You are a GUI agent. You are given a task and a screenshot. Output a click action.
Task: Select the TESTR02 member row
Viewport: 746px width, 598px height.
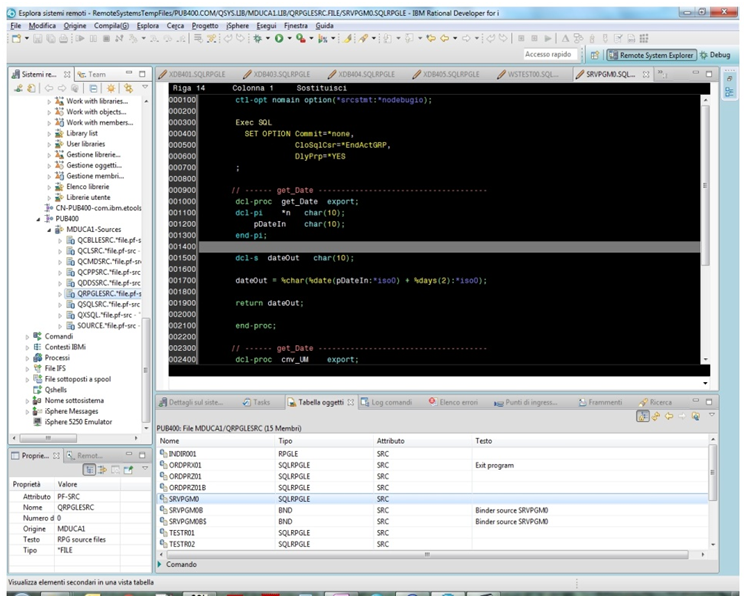point(433,544)
